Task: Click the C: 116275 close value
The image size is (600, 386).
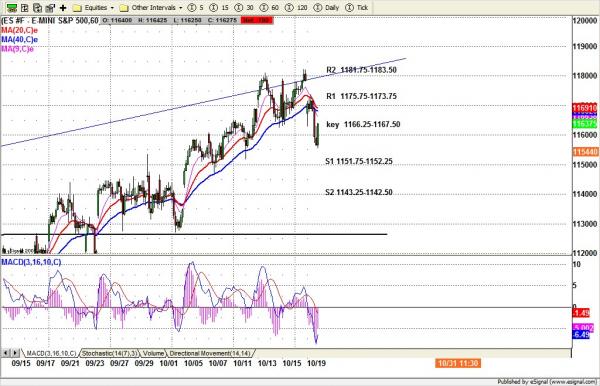Action: point(223,20)
